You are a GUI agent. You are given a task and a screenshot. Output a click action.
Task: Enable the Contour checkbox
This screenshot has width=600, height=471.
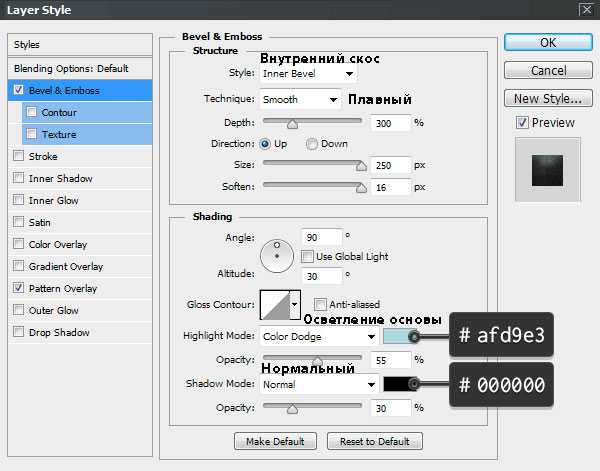tap(32, 112)
